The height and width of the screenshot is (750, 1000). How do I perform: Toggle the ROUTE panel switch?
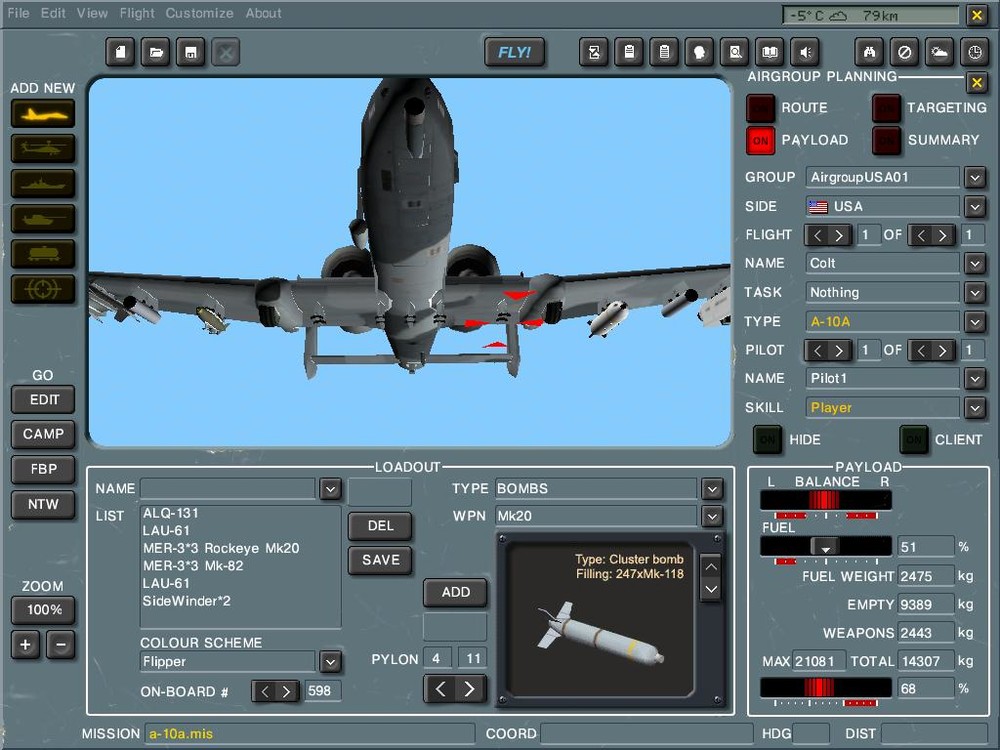[x=760, y=108]
